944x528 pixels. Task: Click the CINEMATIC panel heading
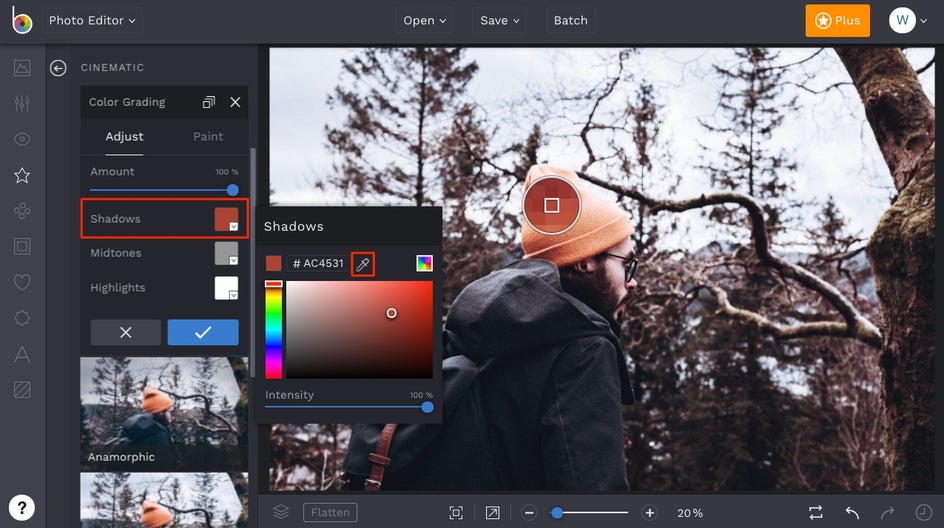coord(113,67)
